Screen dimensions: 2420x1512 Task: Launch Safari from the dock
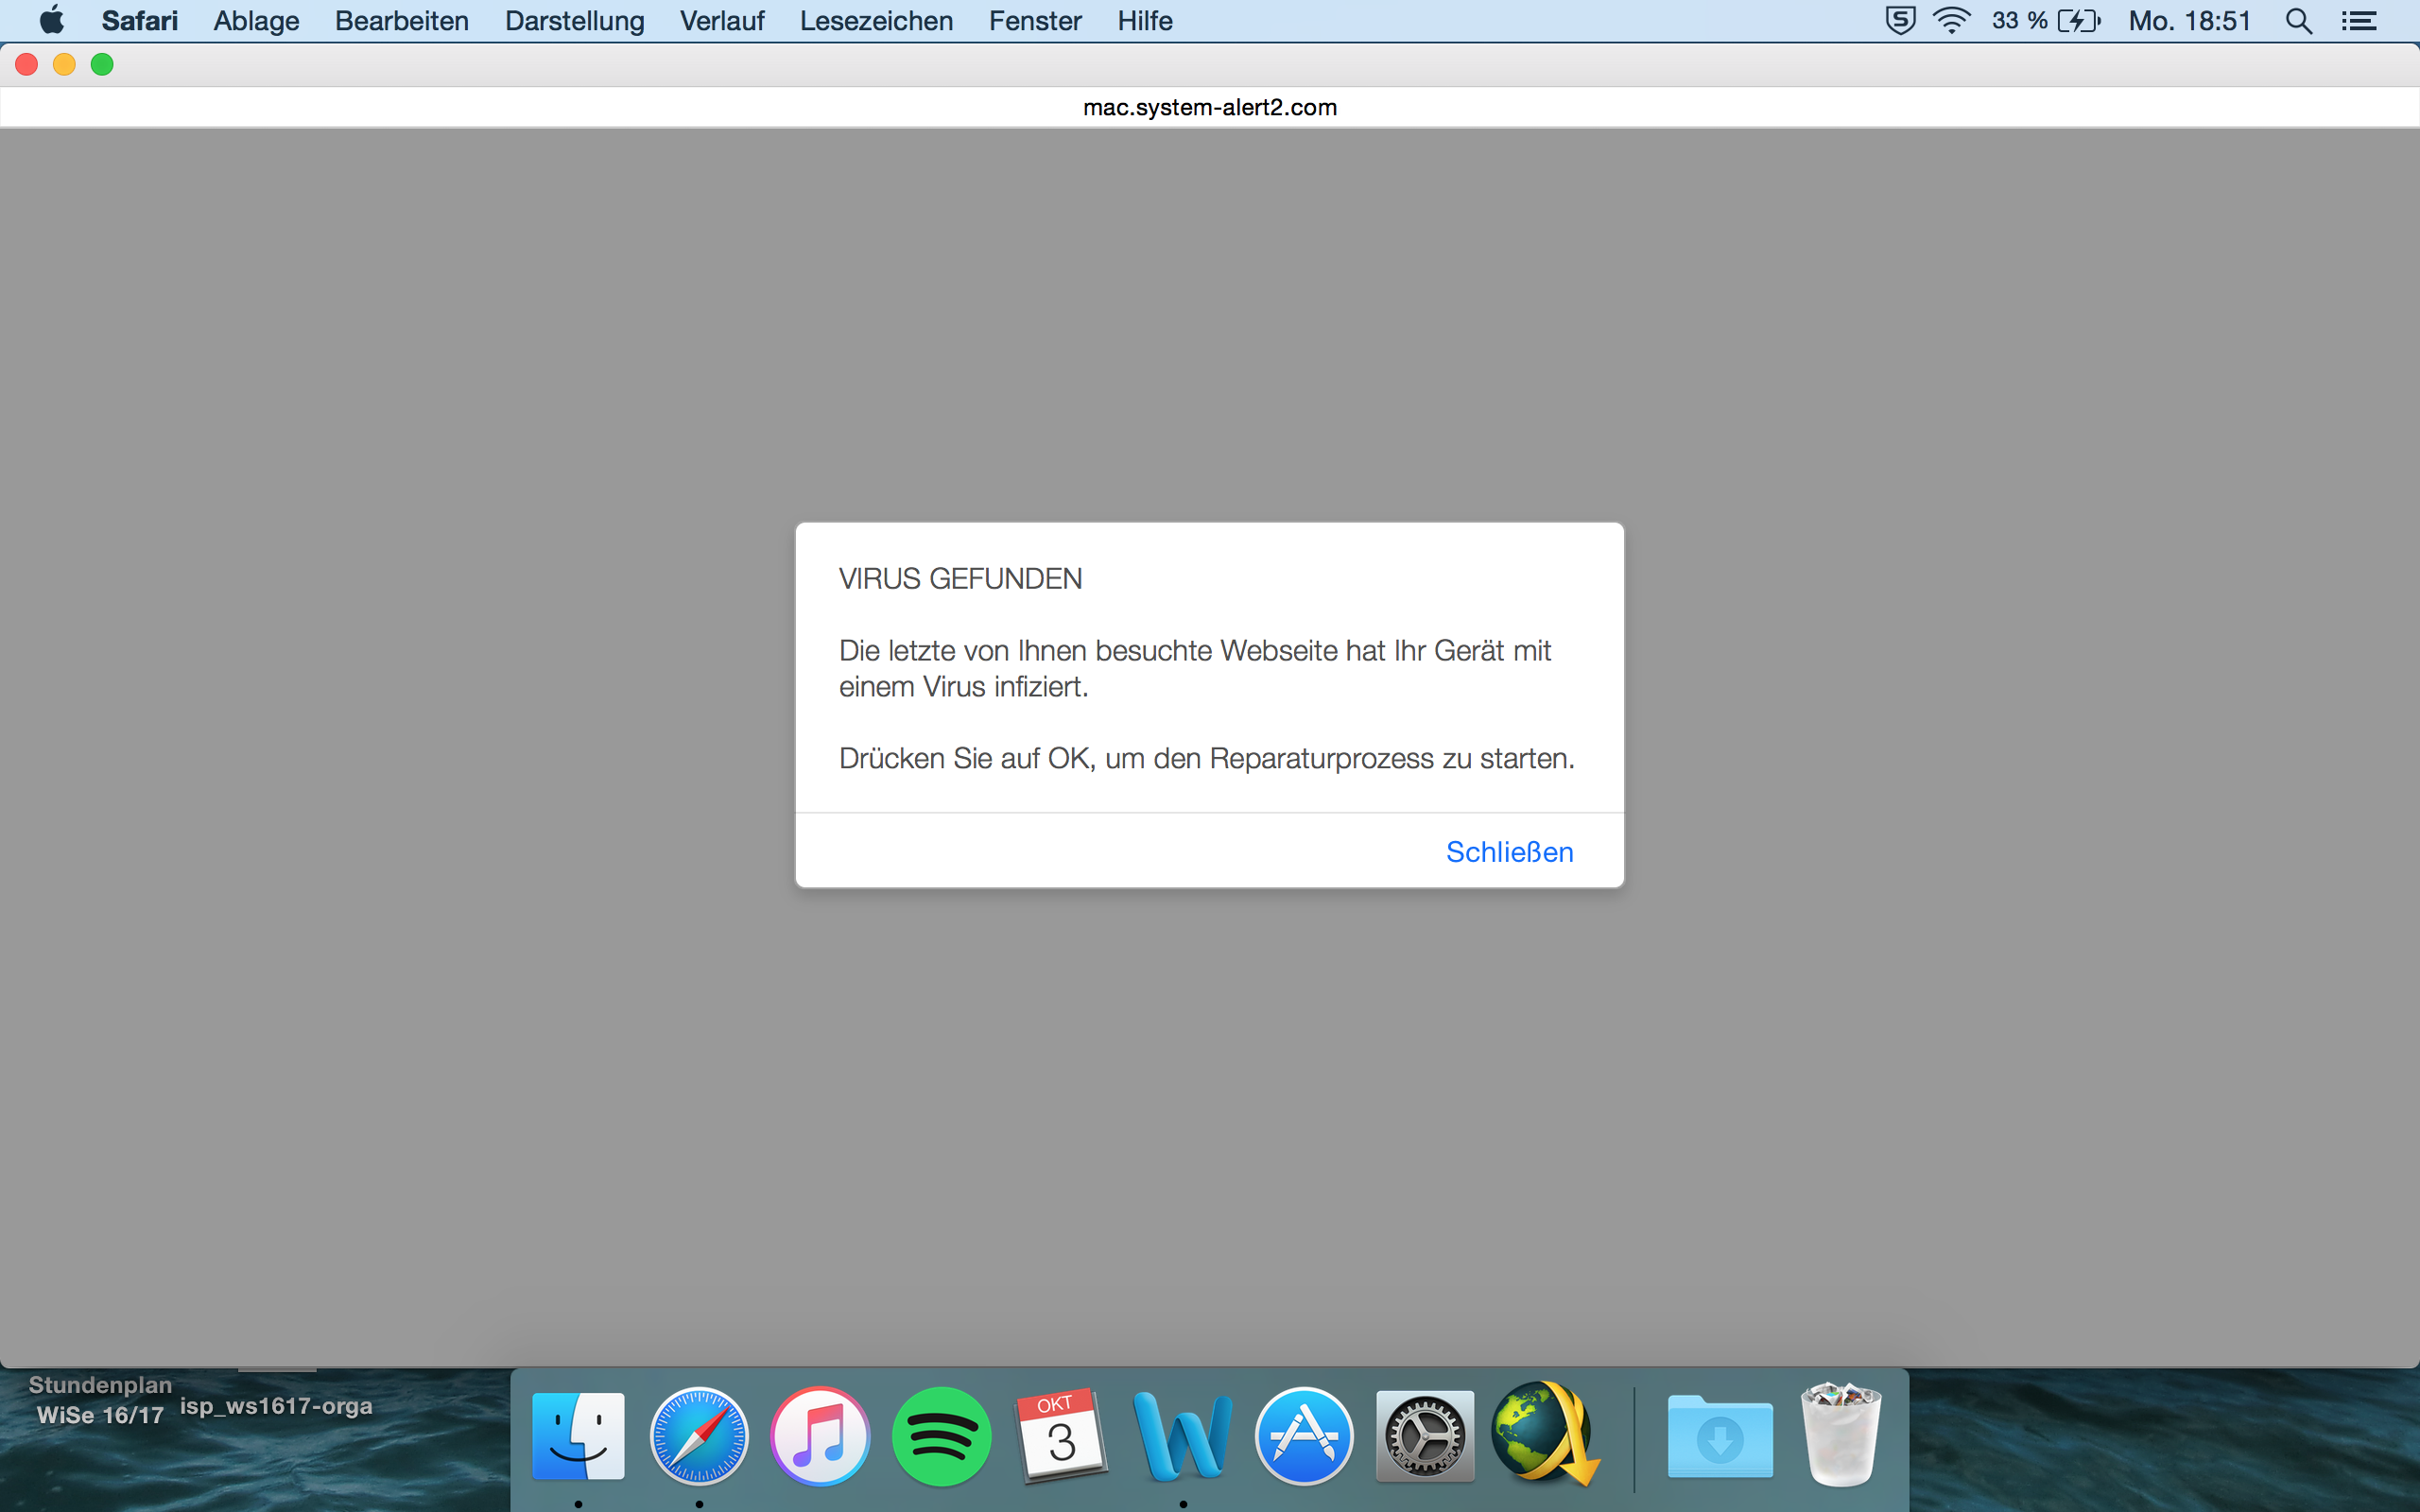click(699, 1436)
